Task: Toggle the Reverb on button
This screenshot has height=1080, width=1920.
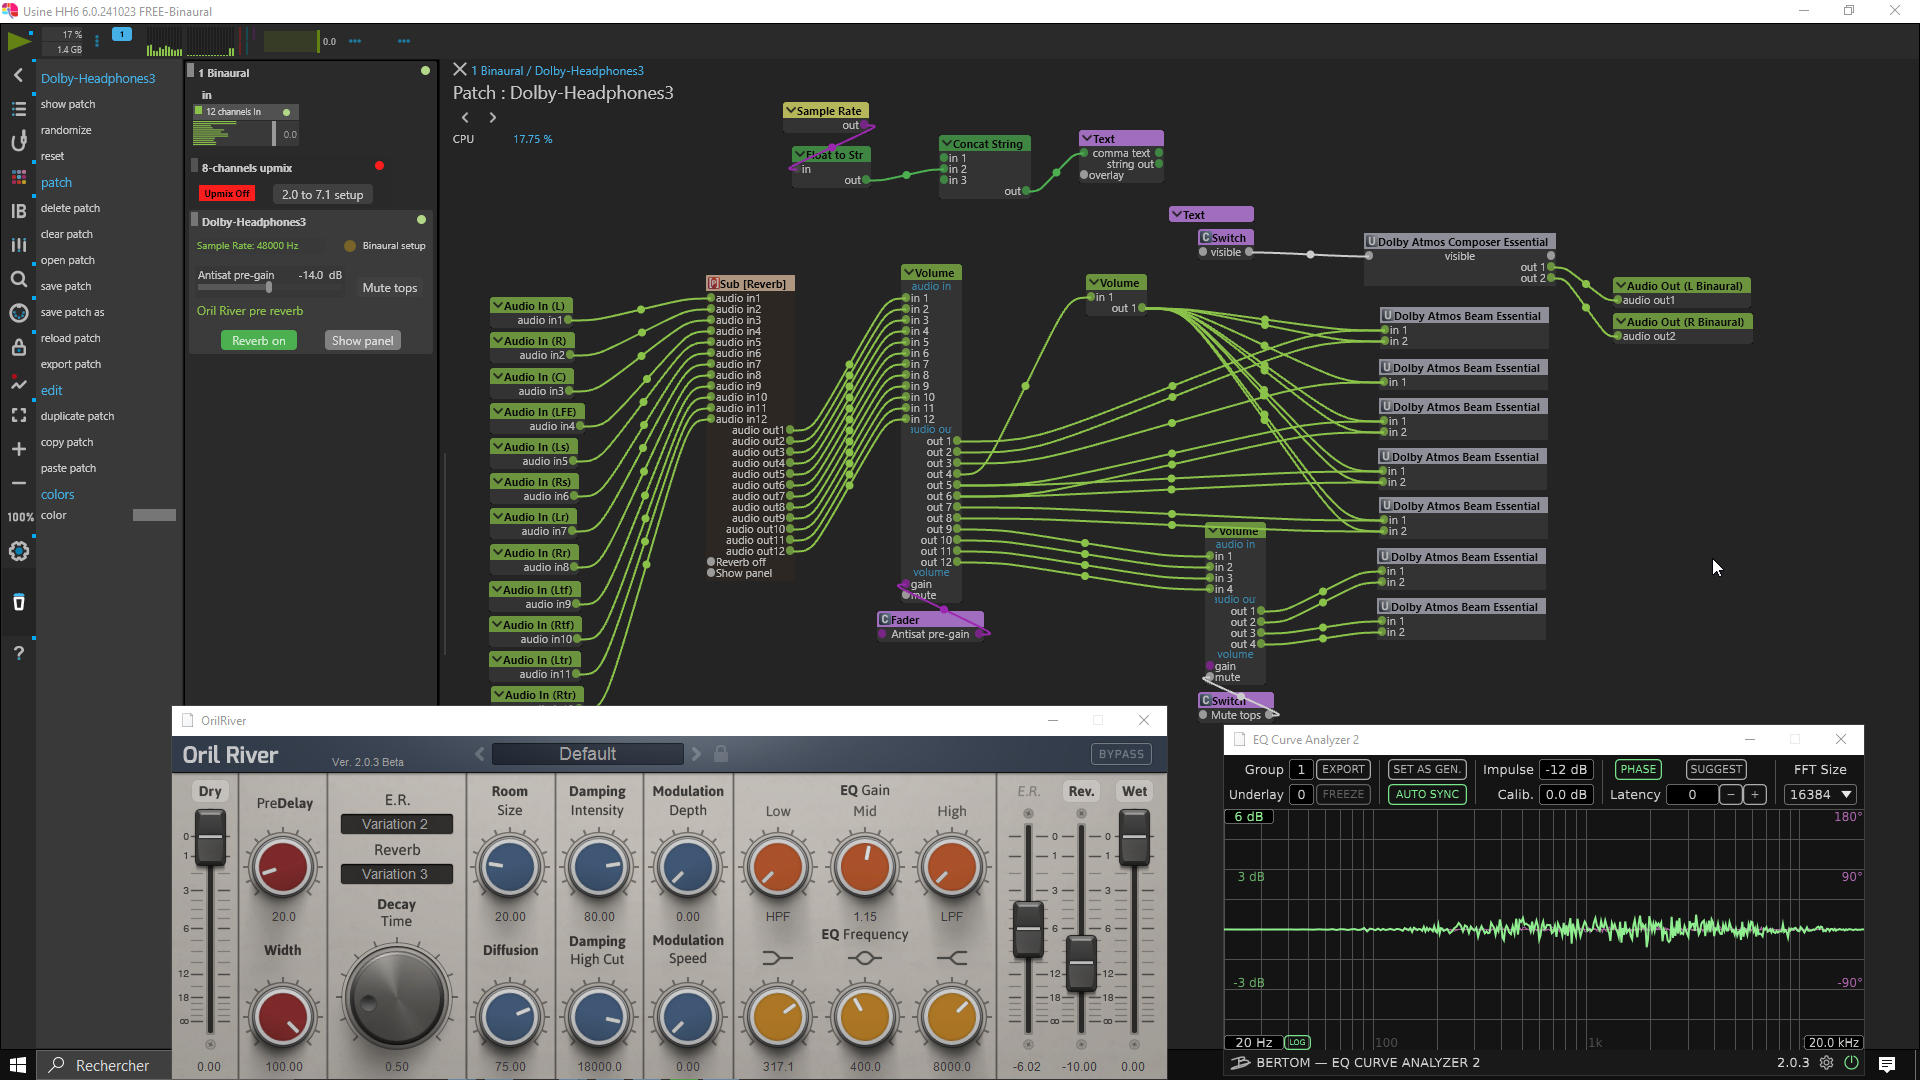Action: [258, 341]
